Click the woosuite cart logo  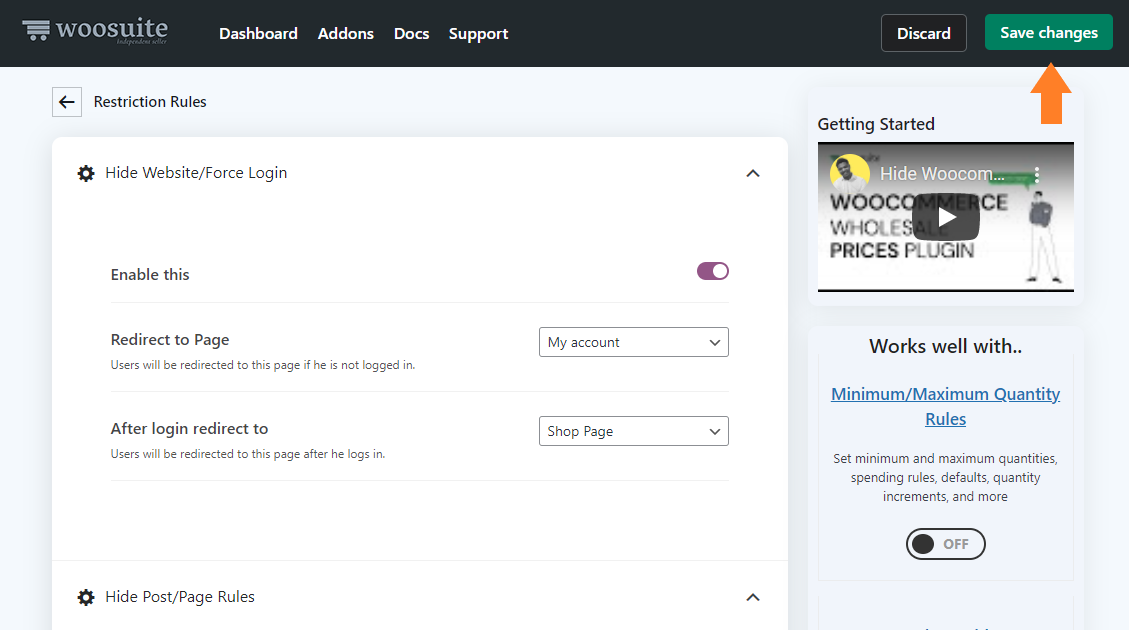[x=94, y=30]
